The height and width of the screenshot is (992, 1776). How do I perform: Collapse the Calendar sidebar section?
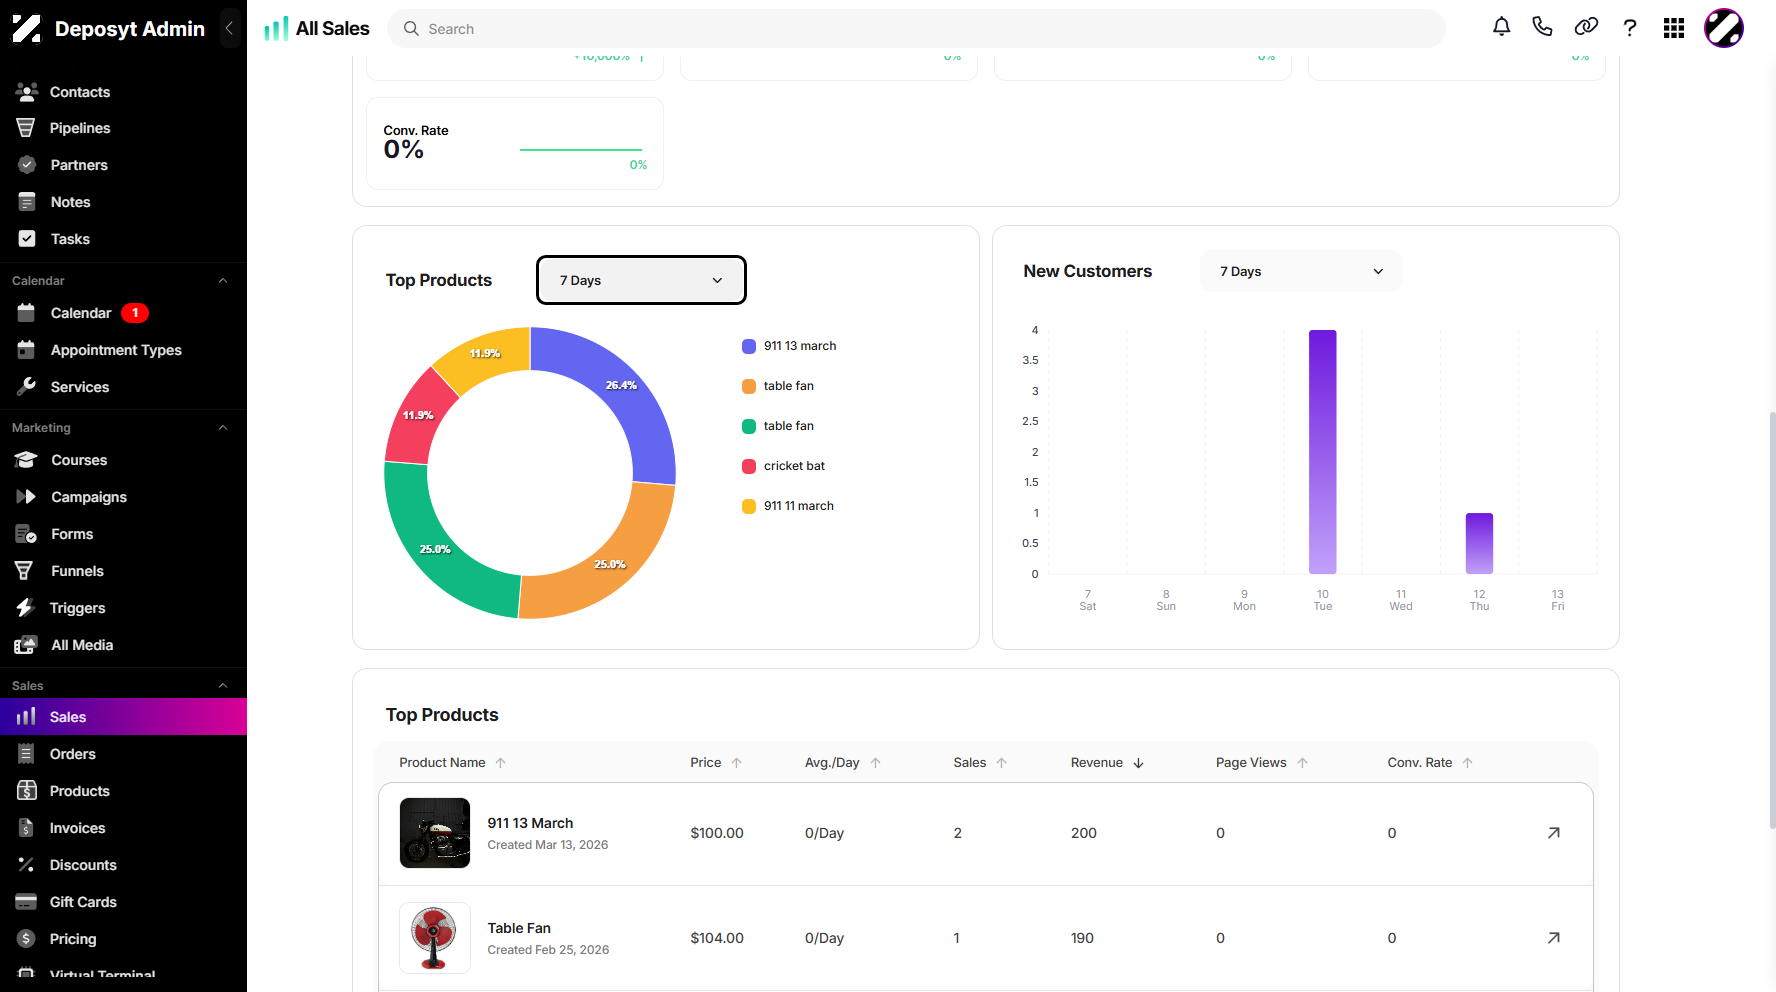[x=223, y=281]
